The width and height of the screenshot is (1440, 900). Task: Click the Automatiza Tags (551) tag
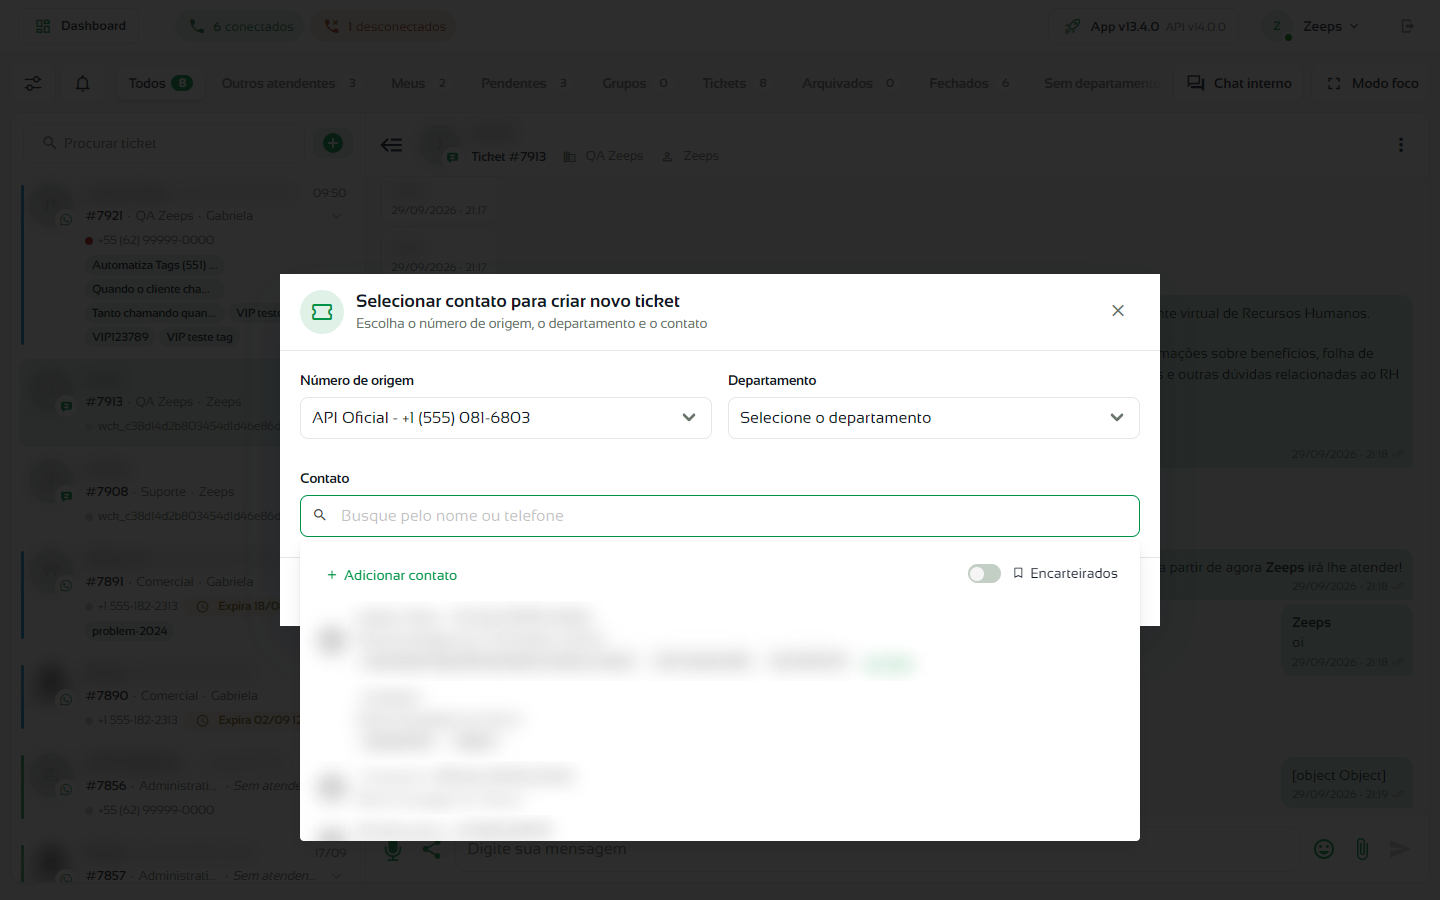[x=155, y=265]
